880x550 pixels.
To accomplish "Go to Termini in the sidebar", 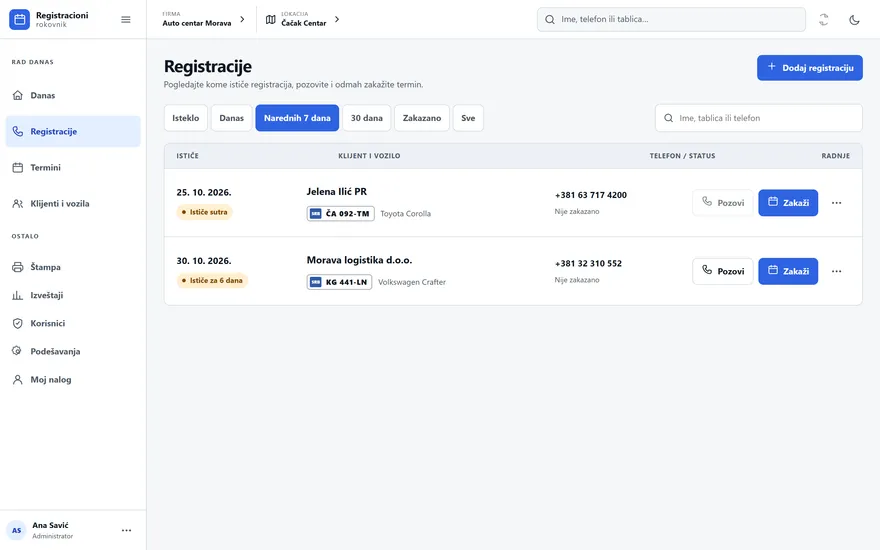I will tap(73, 167).
